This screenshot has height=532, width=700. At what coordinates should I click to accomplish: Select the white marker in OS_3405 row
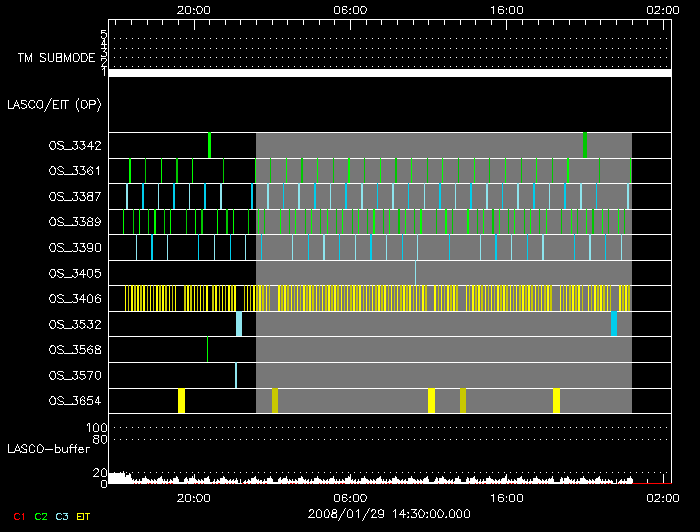click(415, 272)
